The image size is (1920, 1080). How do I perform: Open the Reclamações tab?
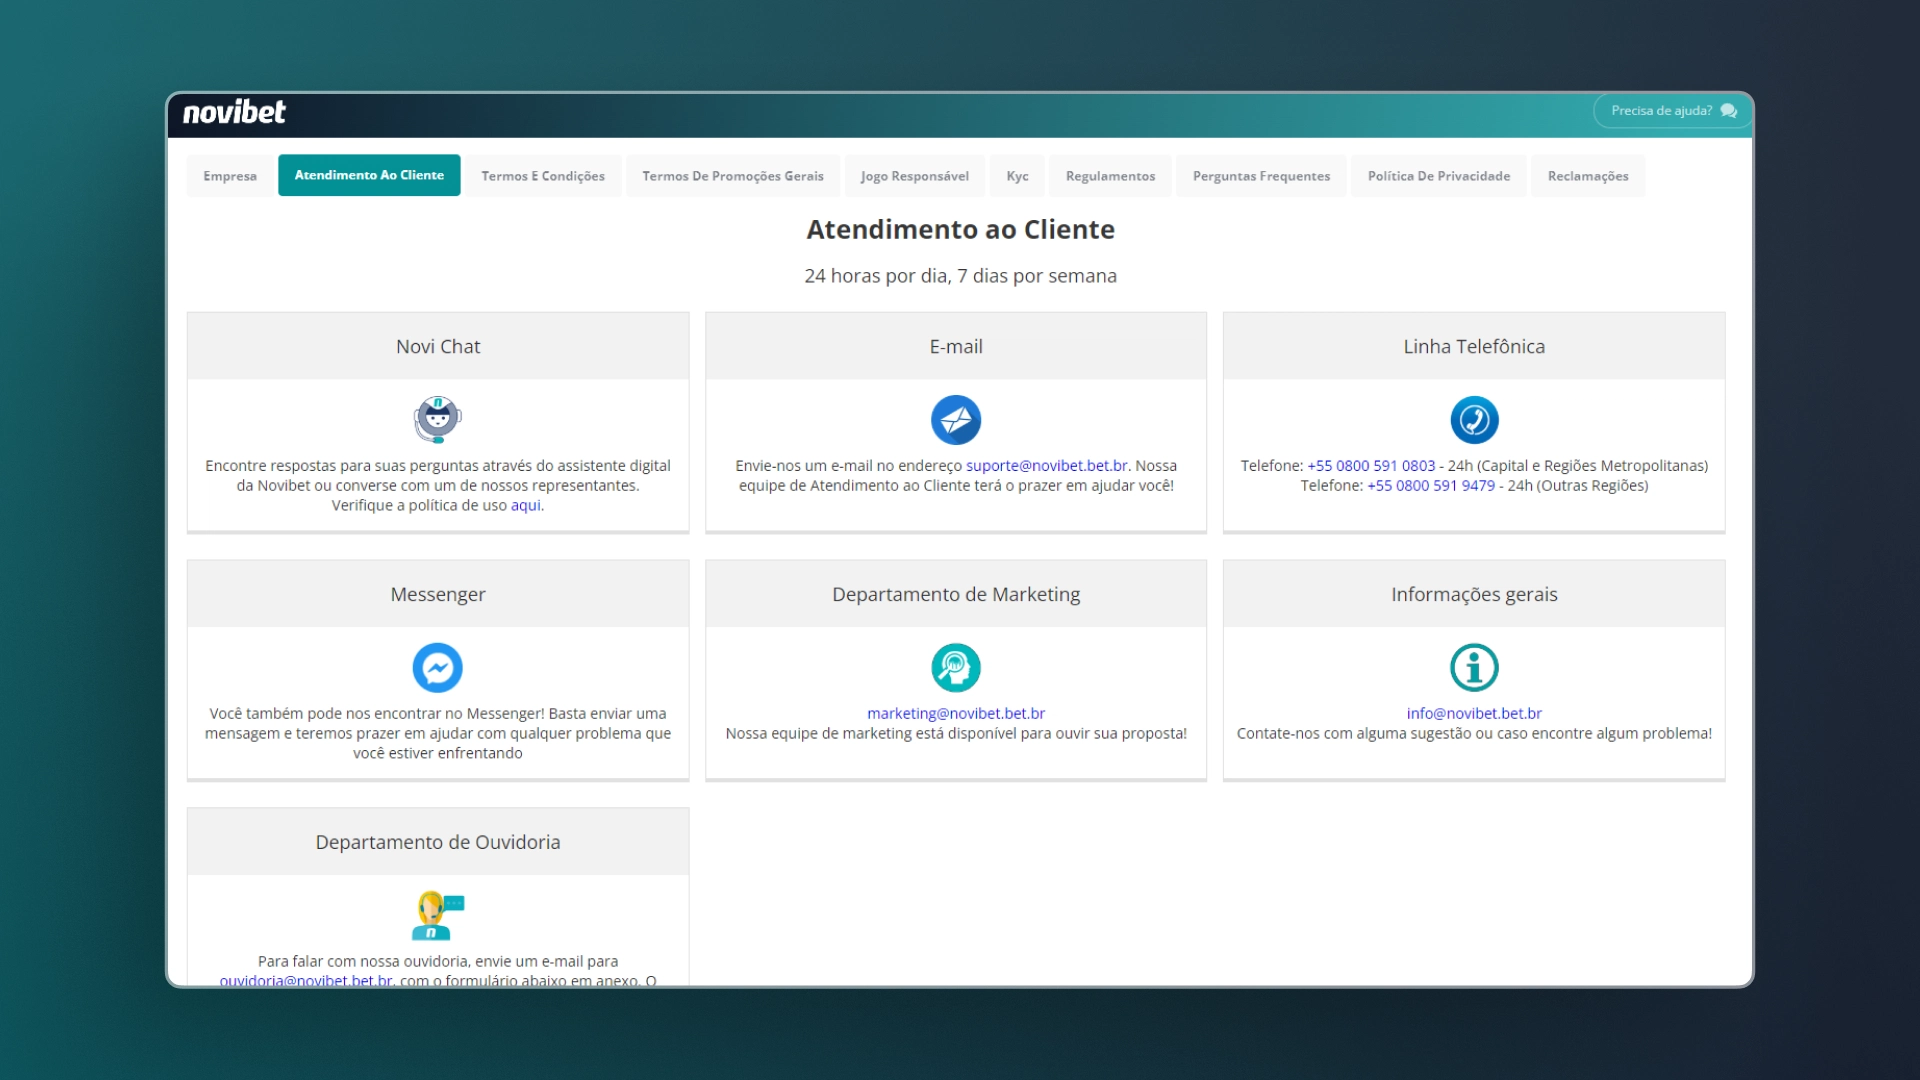(x=1587, y=176)
